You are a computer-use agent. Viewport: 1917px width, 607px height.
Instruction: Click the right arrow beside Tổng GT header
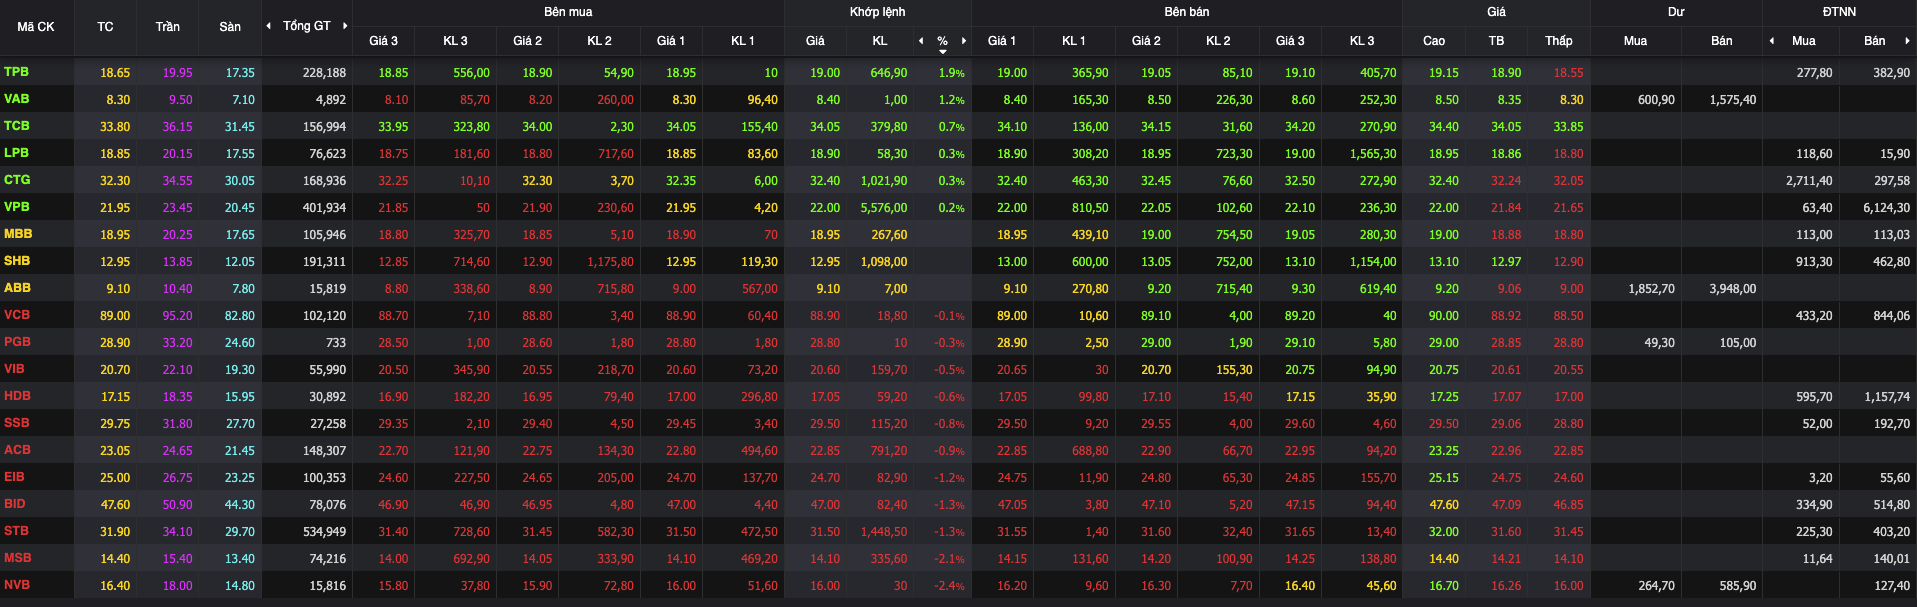345,26
